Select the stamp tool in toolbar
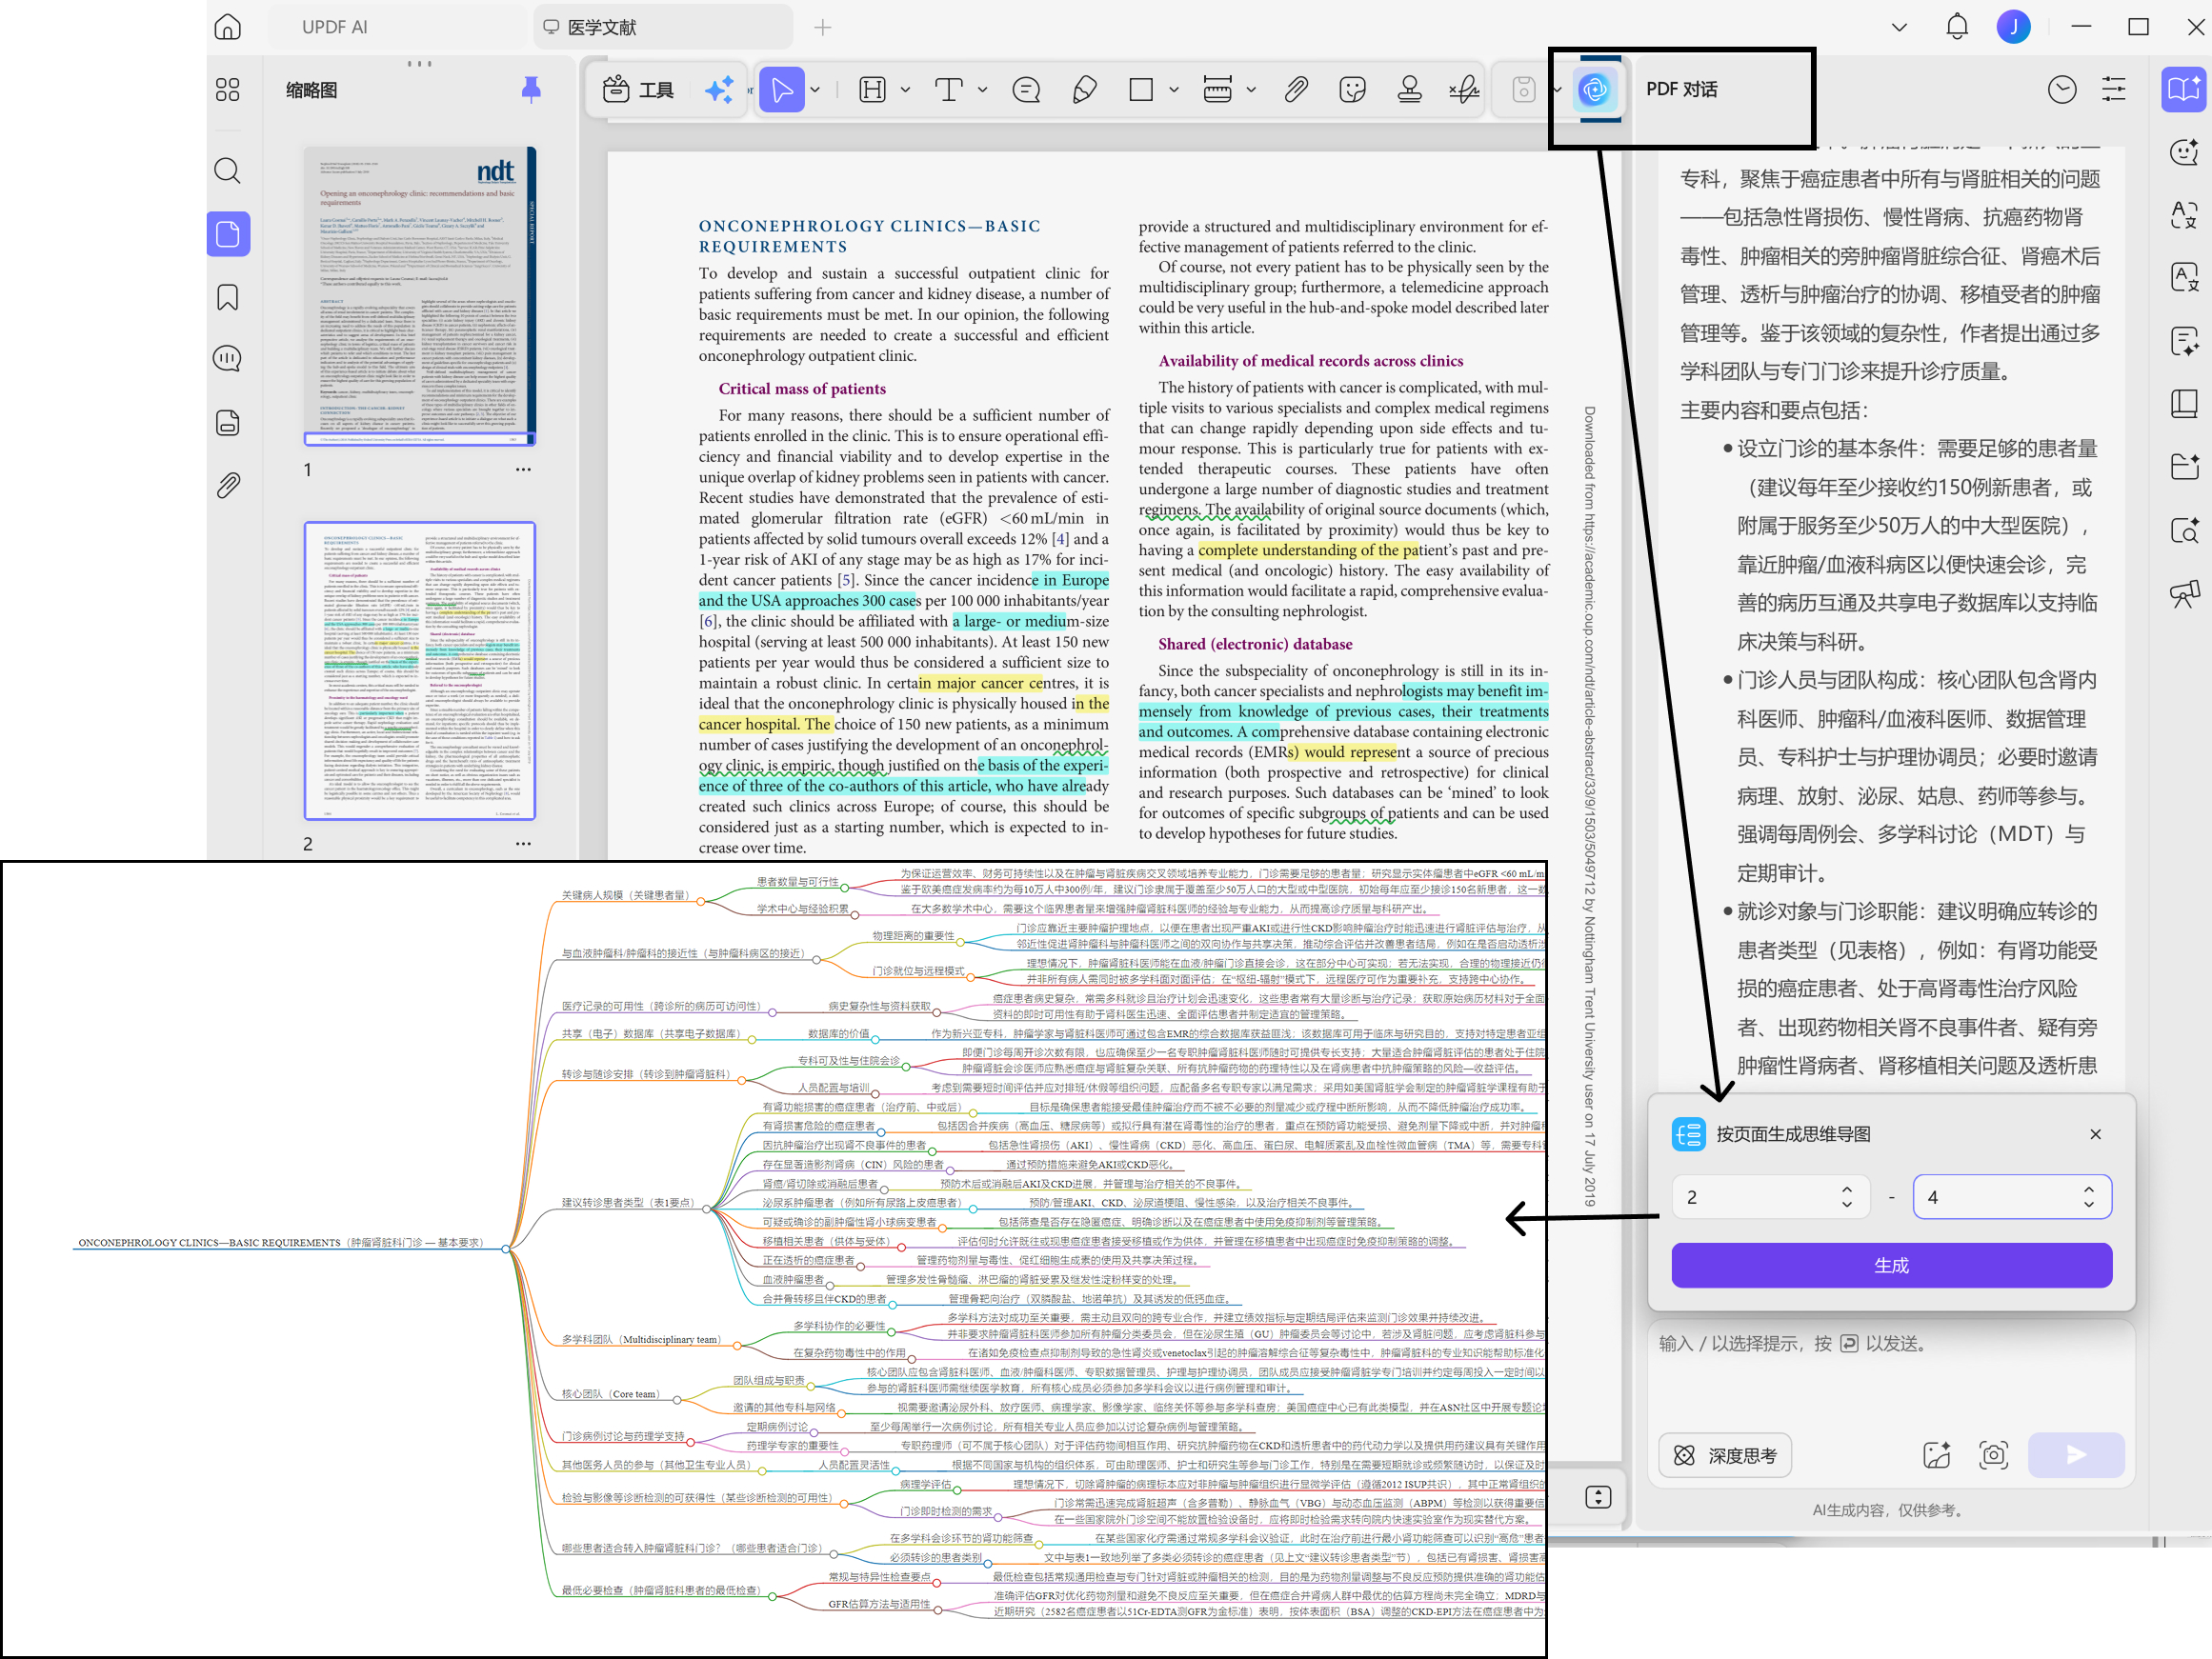The width and height of the screenshot is (2212, 1659). [1409, 90]
